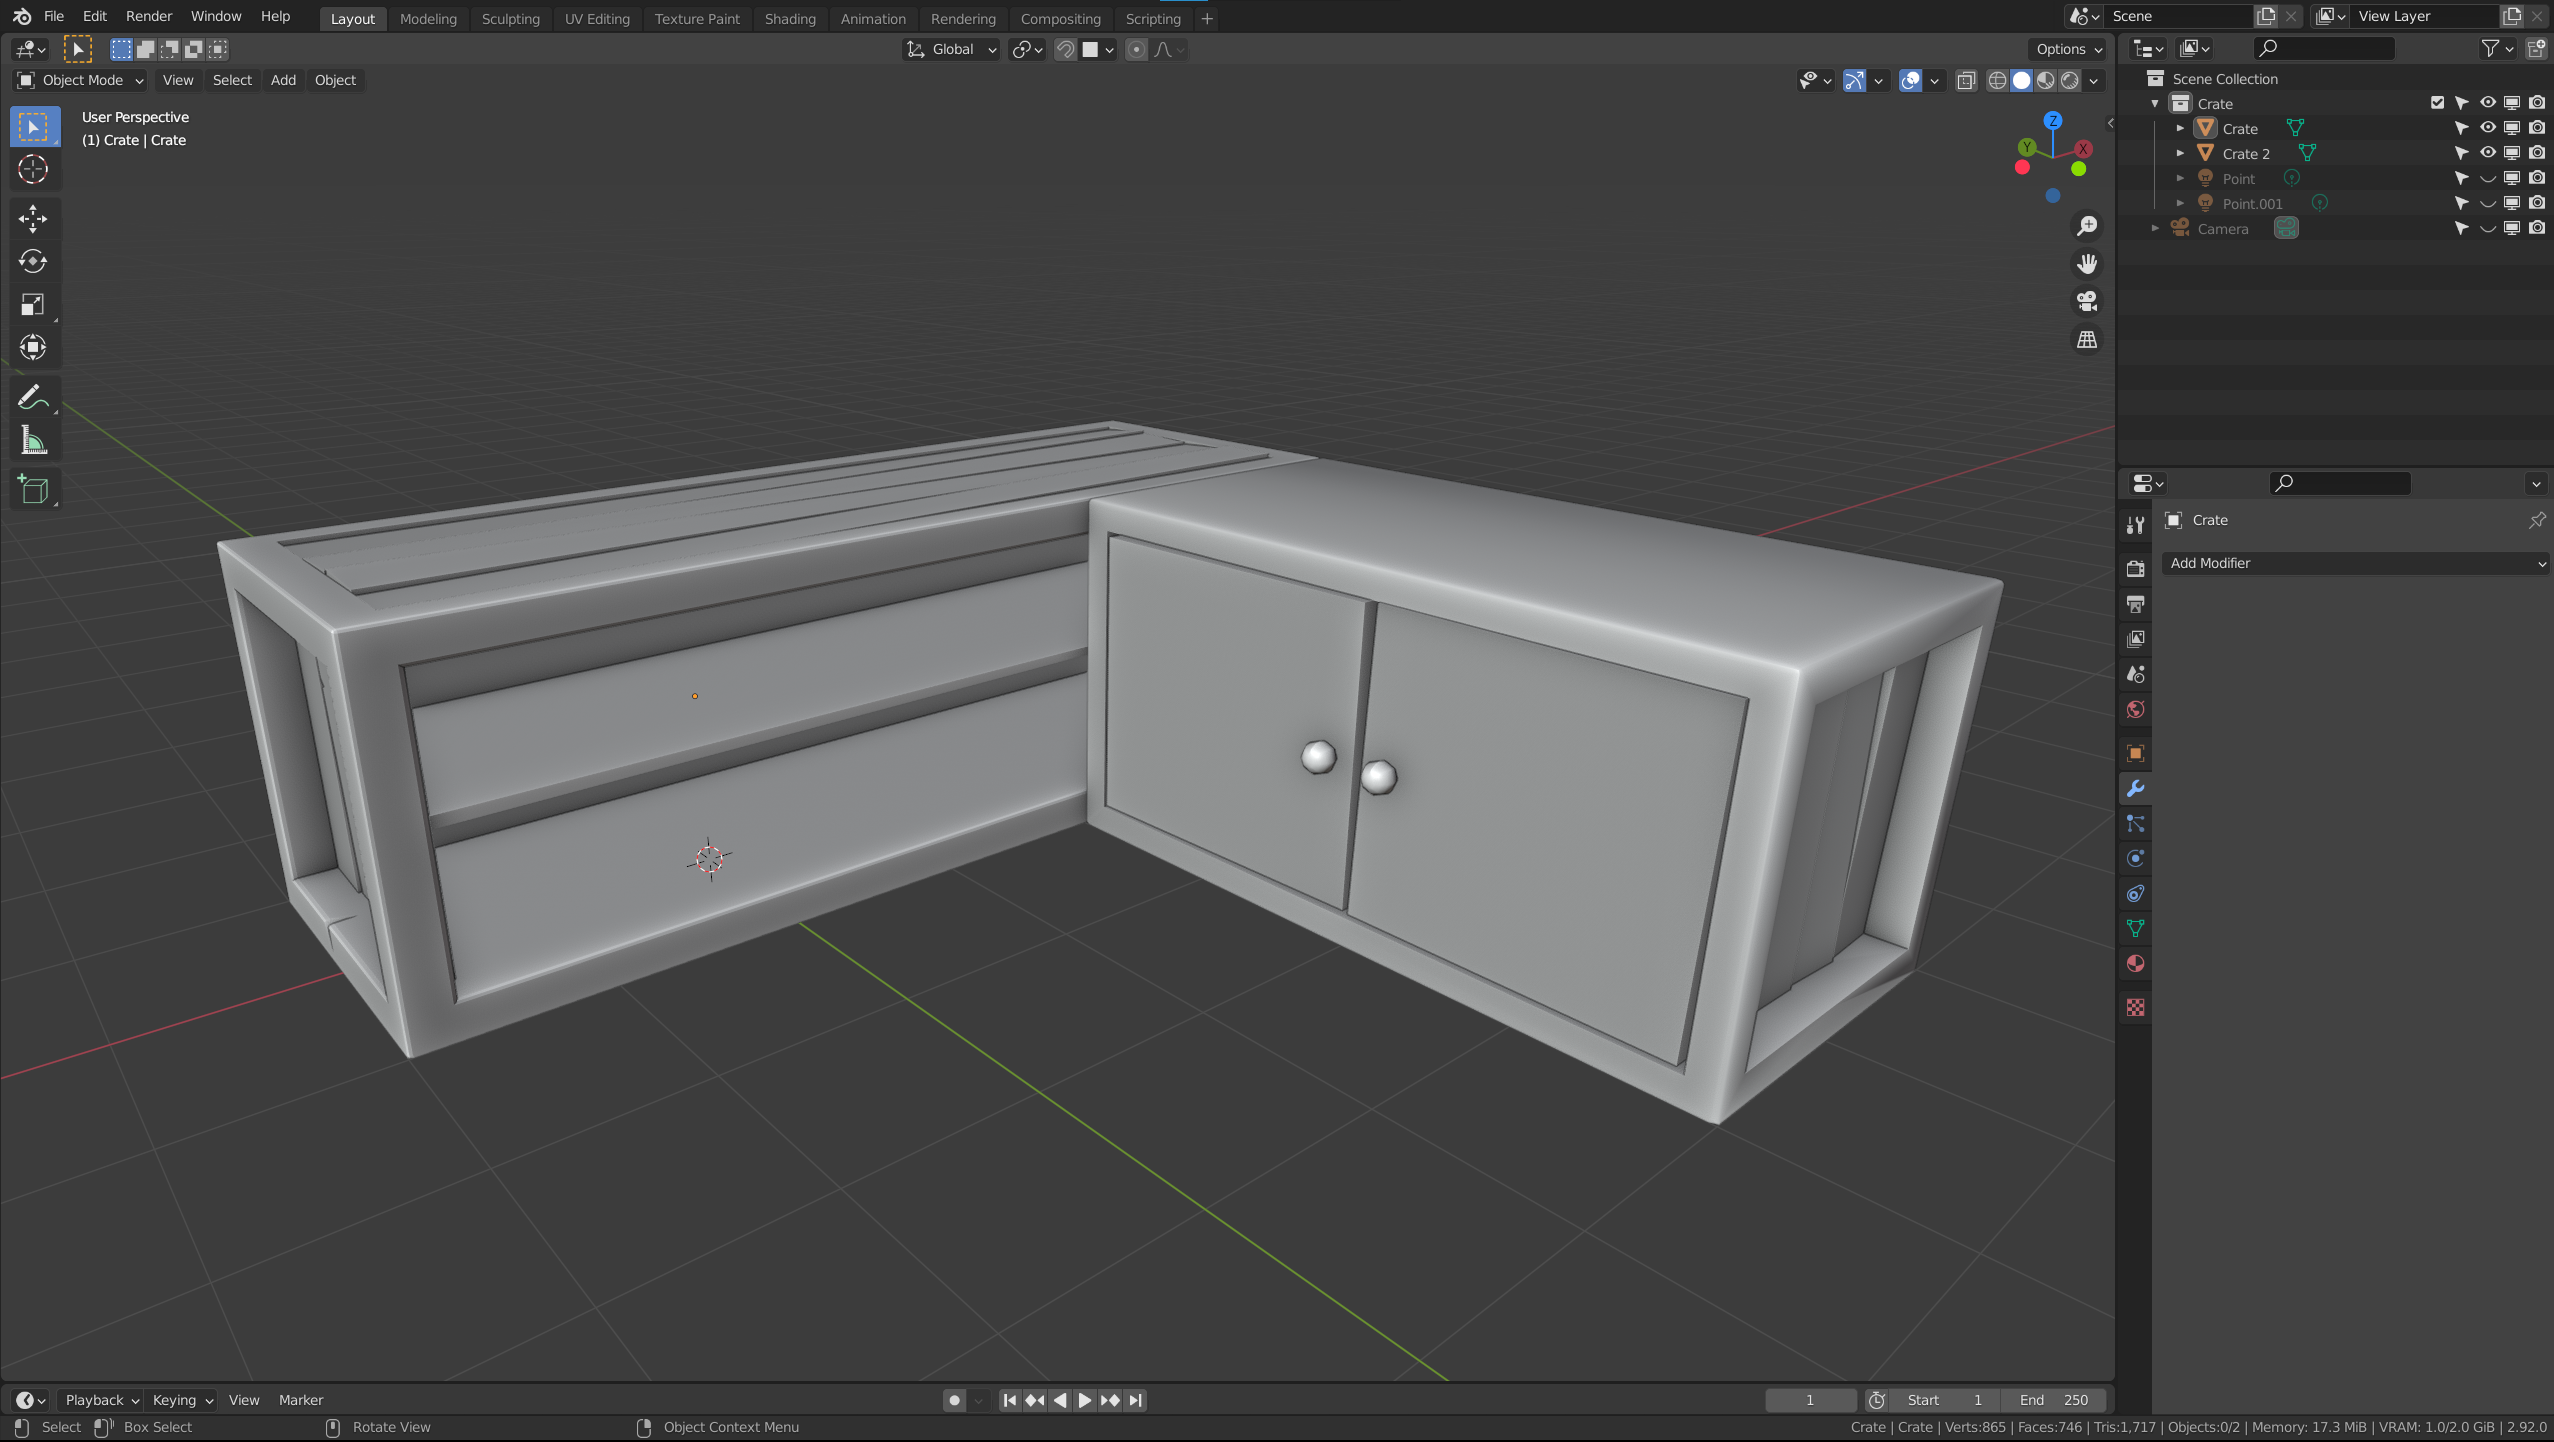The width and height of the screenshot is (2554, 1442).
Task: Select the Rotate tool
Action: (33, 261)
